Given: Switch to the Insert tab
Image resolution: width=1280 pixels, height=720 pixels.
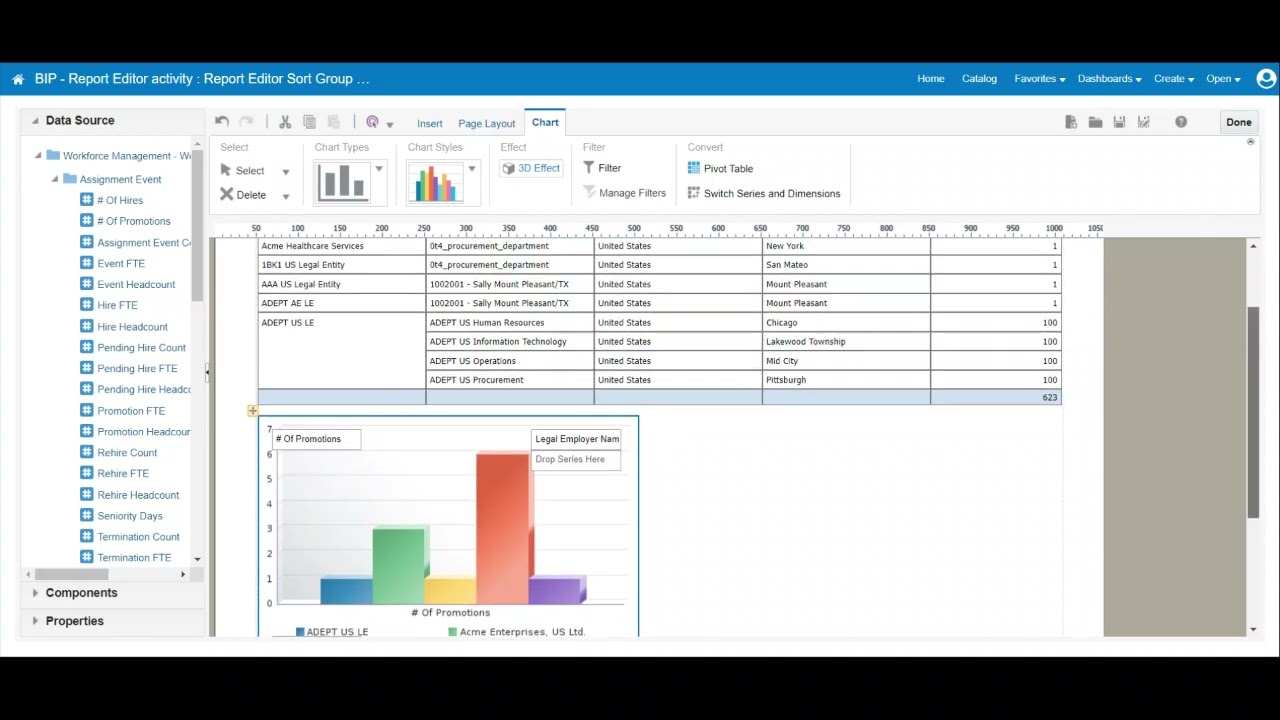Looking at the screenshot, I should click(x=430, y=123).
